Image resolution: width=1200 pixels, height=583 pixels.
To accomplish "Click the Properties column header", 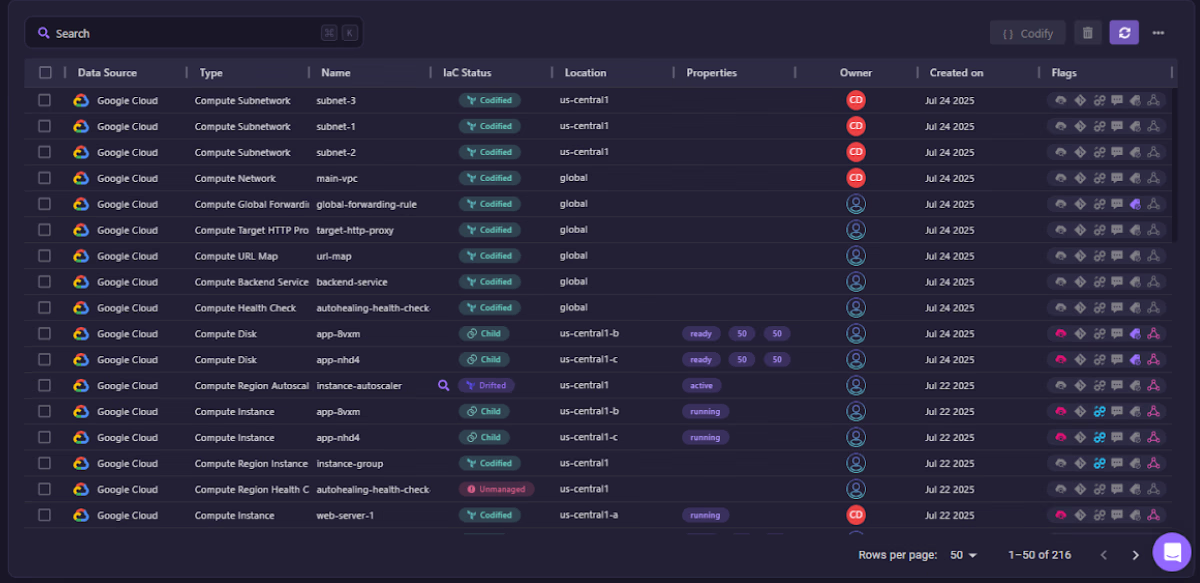I will (712, 73).
